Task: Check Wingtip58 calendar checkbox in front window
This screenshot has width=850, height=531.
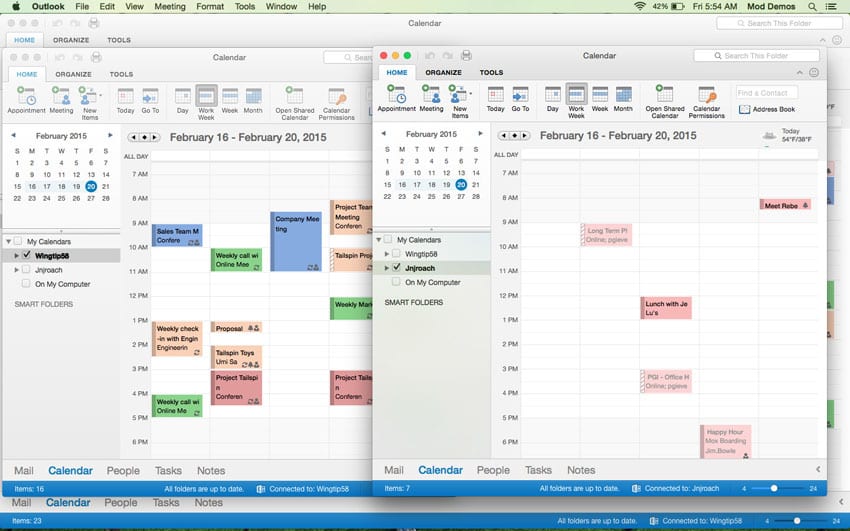Action: pyautogui.click(x=397, y=254)
